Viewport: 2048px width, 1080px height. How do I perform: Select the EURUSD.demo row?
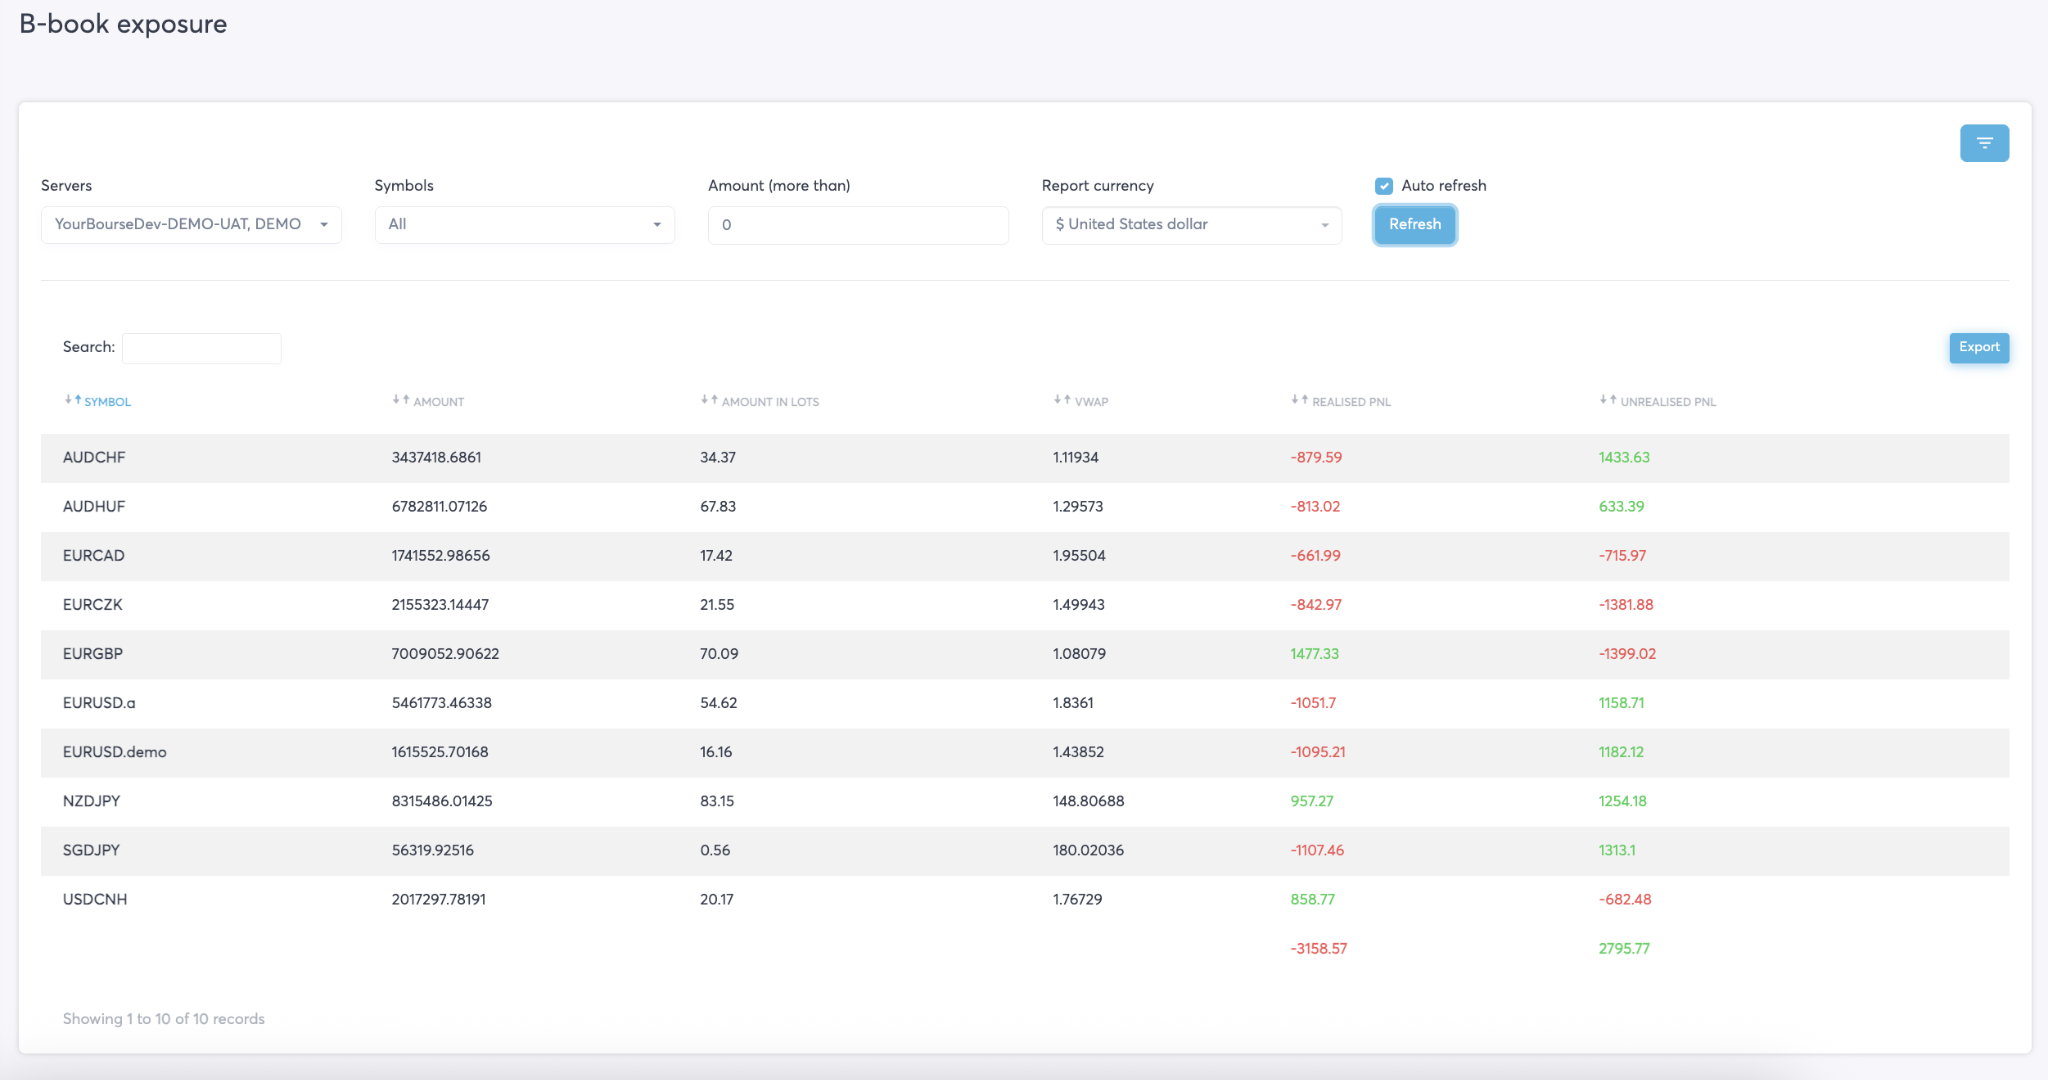tap(115, 752)
